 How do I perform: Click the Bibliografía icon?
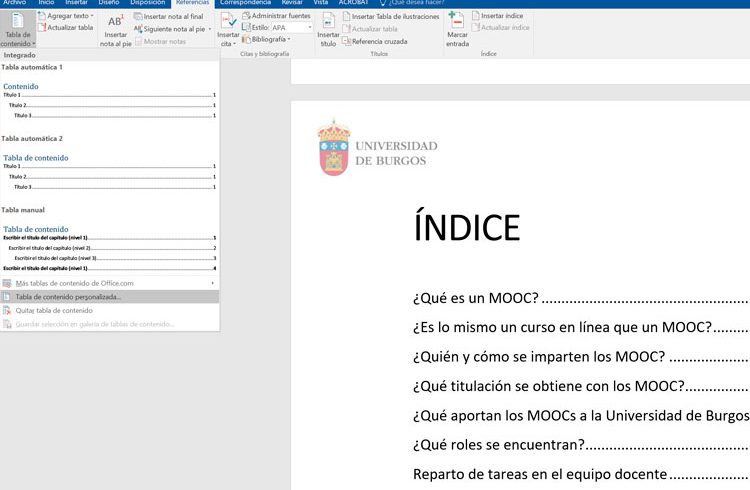246,39
